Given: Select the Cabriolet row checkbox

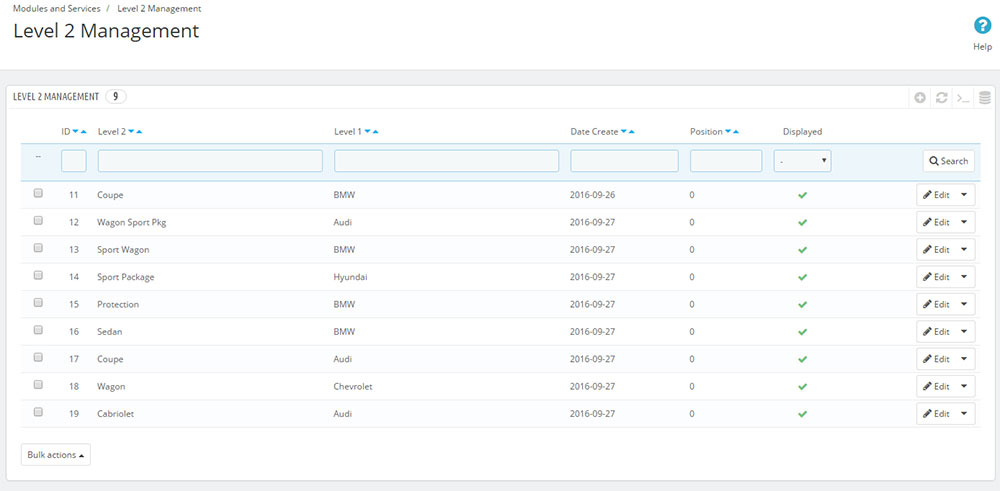Looking at the screenshot, I should click(38, 412).
